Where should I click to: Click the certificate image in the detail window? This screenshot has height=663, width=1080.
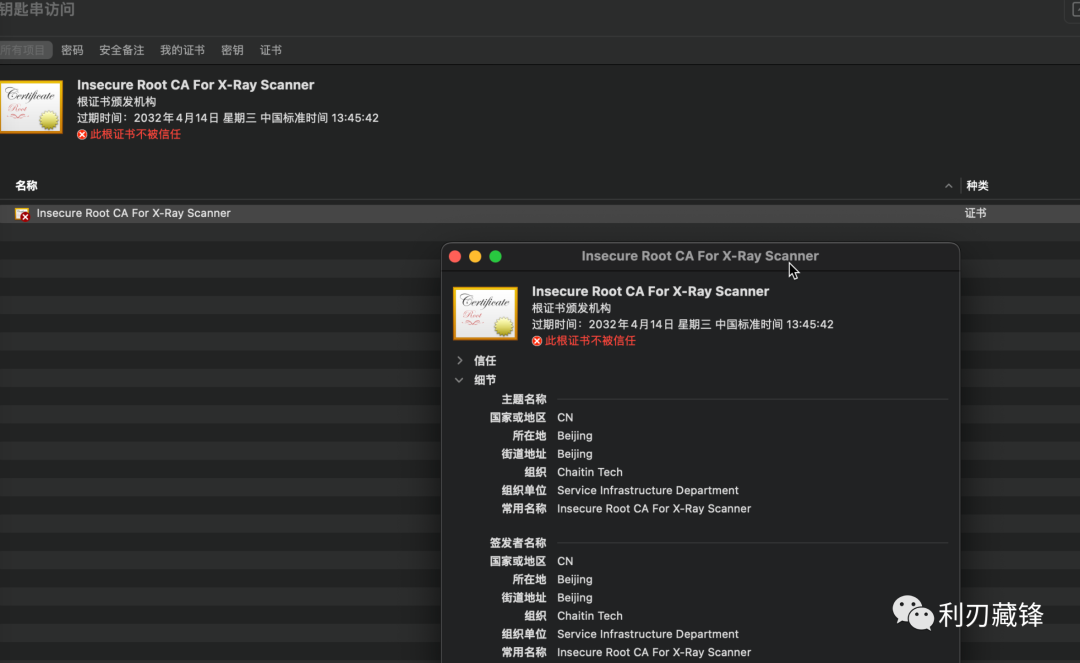coord(485,313)
